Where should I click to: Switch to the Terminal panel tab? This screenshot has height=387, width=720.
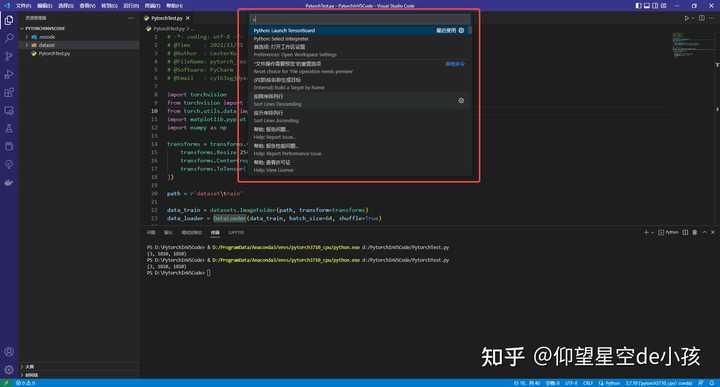(x=215, y=233)
